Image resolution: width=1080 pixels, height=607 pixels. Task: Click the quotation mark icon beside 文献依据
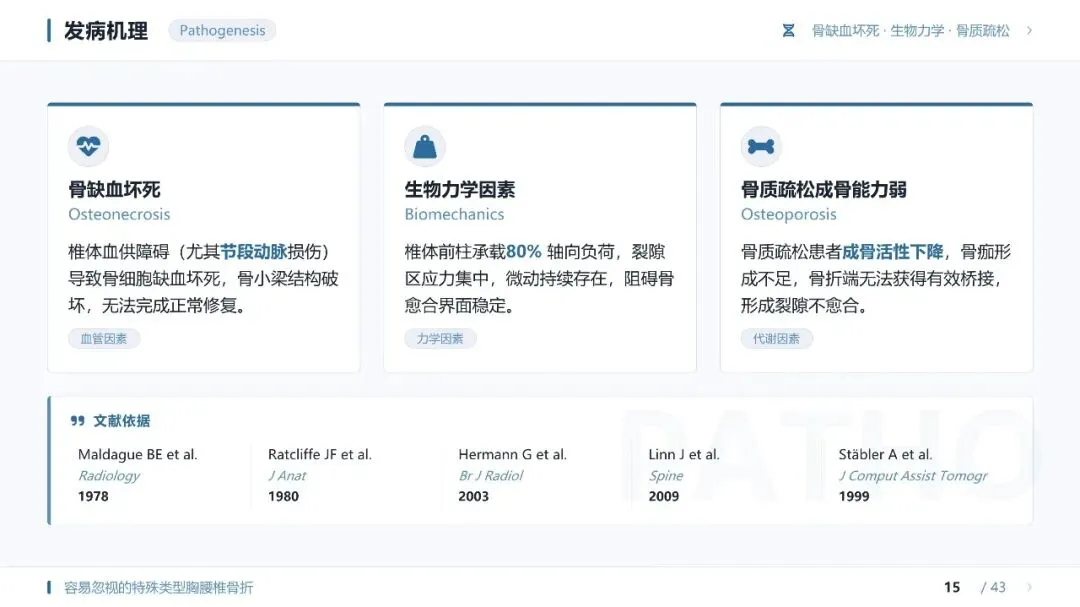(77, 420)
